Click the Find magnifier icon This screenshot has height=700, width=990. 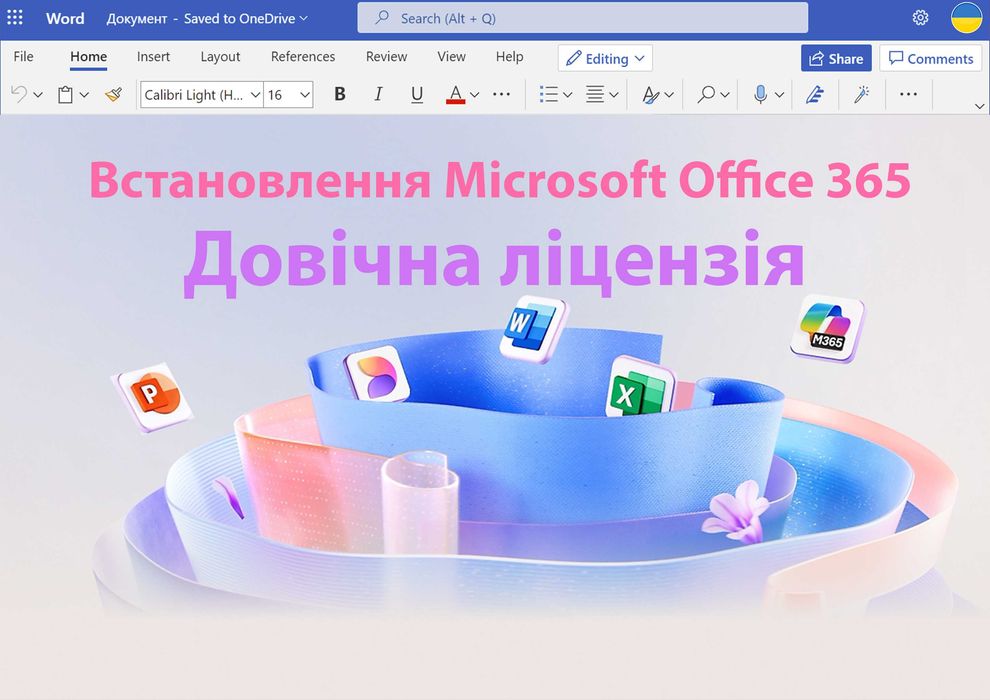coord(706,95)
